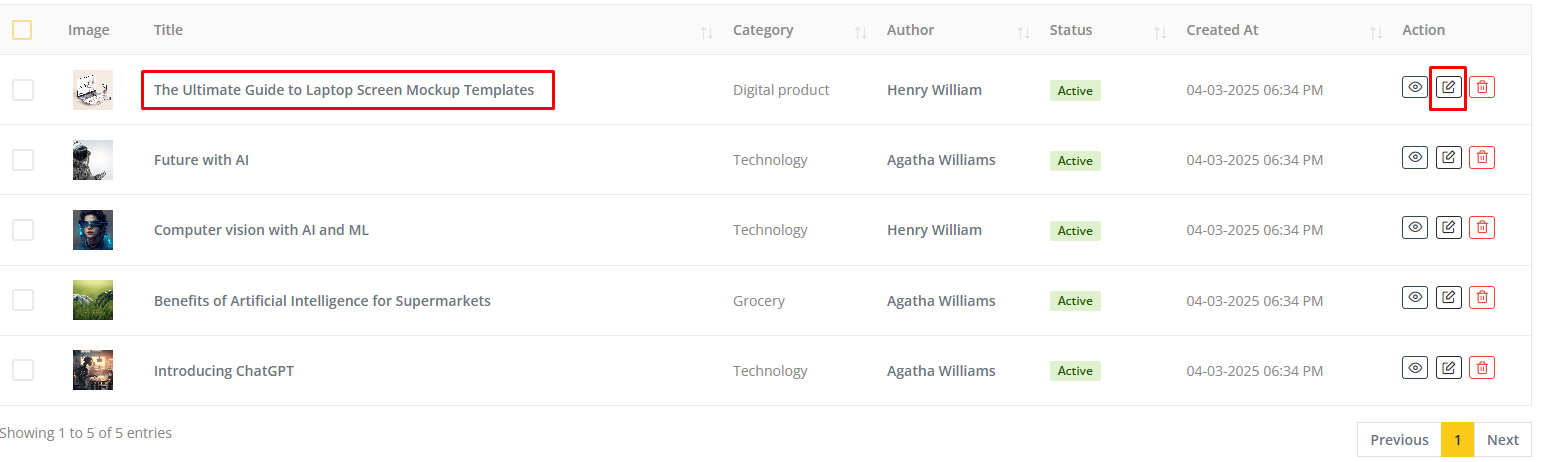Delete the Benefits of Artificial Intelligence post
1555x462 pixels.
tap(1482, 297)
